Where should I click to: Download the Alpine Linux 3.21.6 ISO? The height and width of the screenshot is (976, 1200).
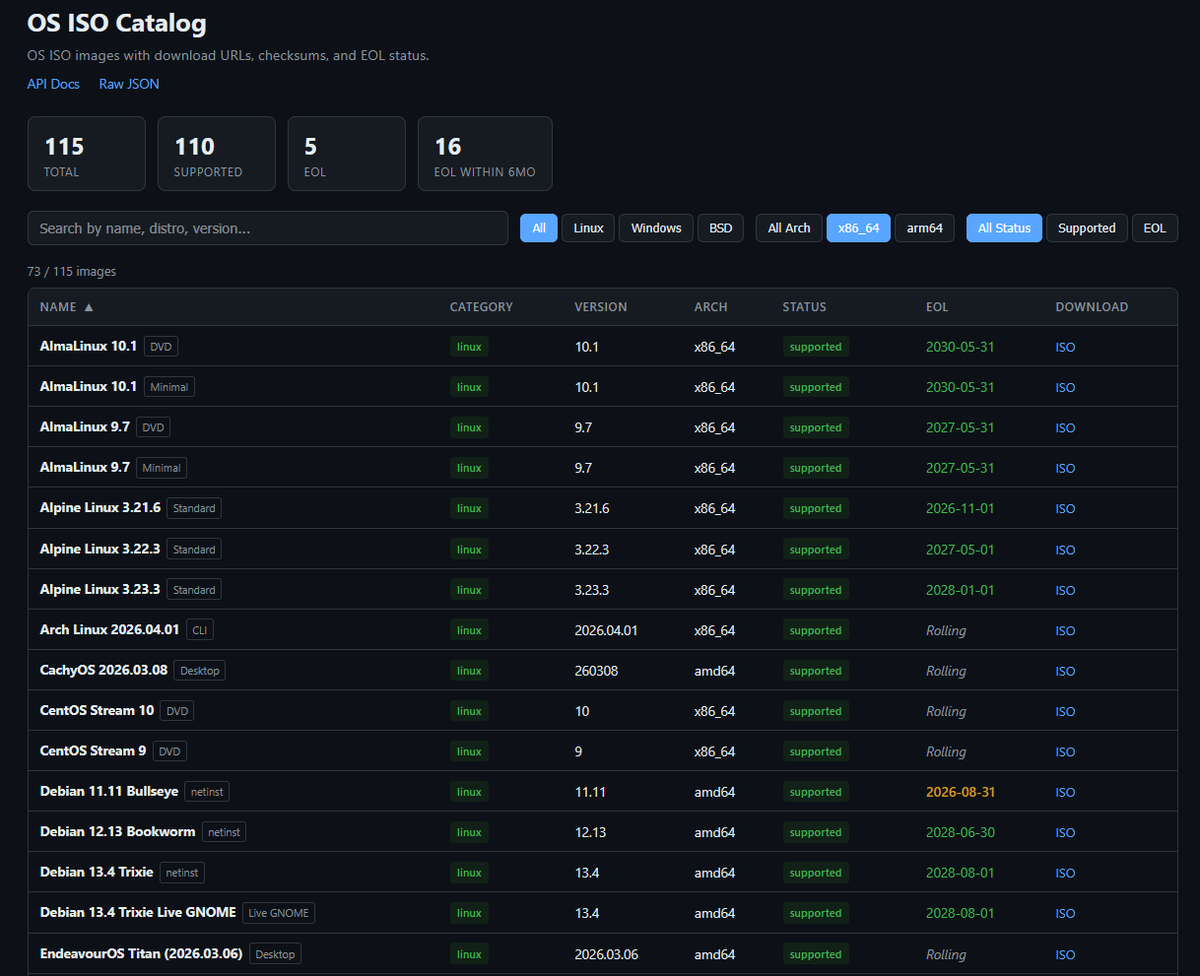click(1066, 509)
